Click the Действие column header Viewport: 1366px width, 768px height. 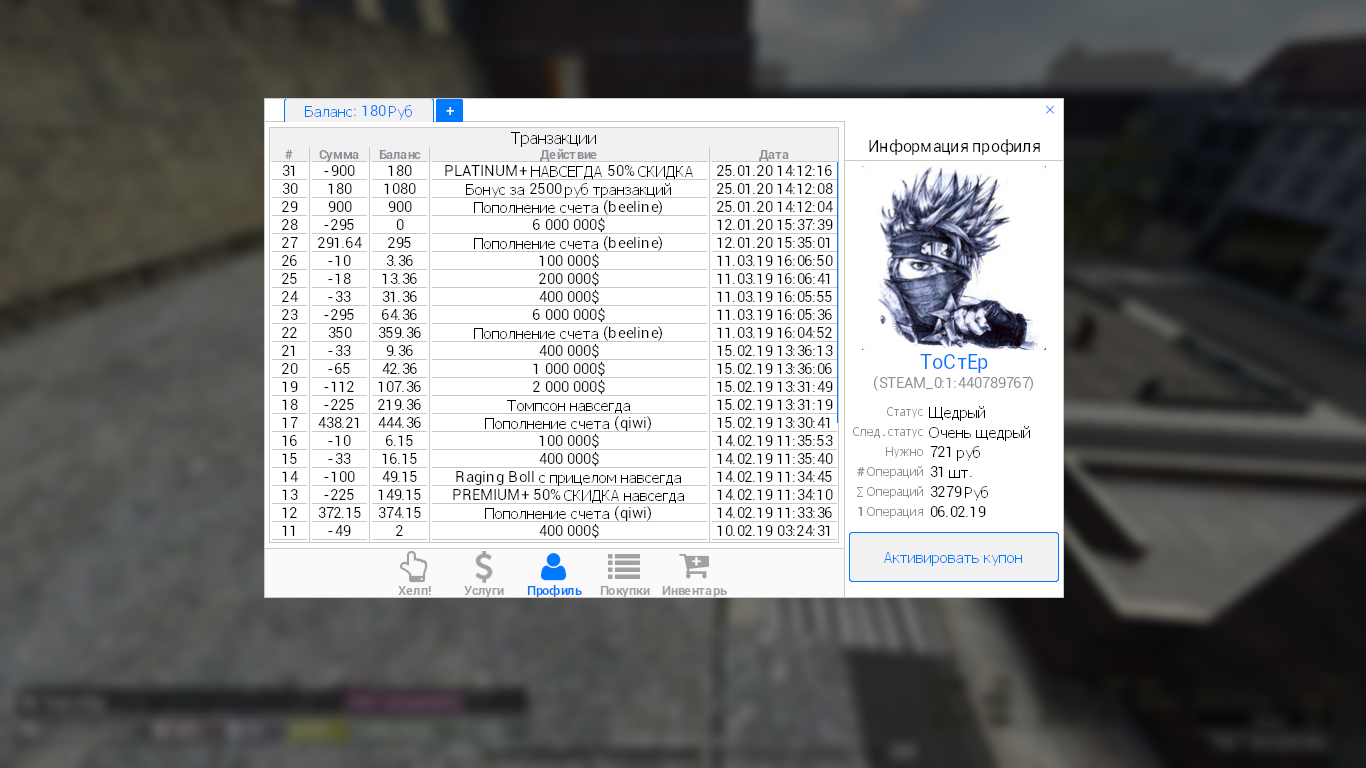[568, 155]
